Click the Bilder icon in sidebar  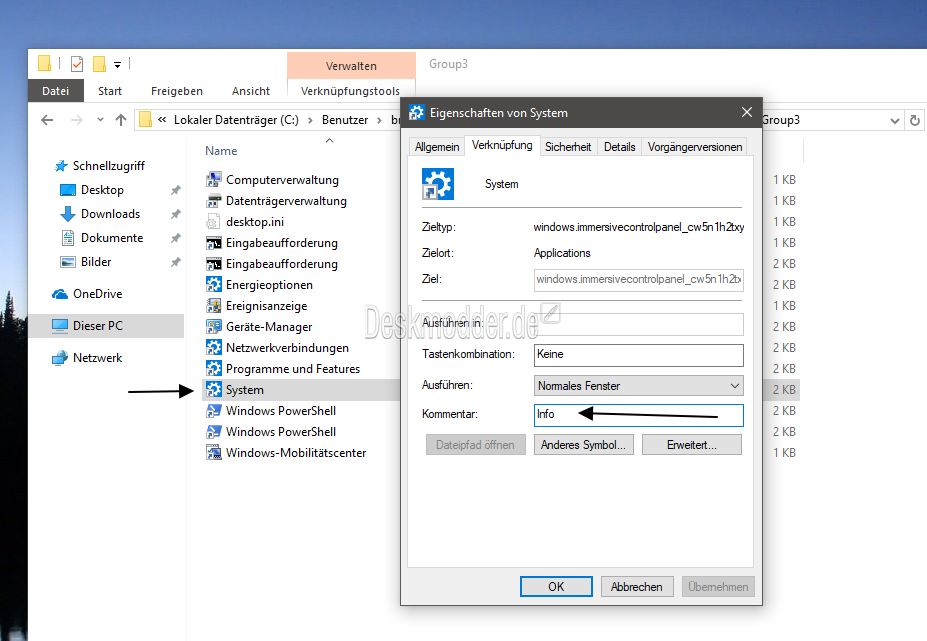pyautogui.click(x=68, y=262)
